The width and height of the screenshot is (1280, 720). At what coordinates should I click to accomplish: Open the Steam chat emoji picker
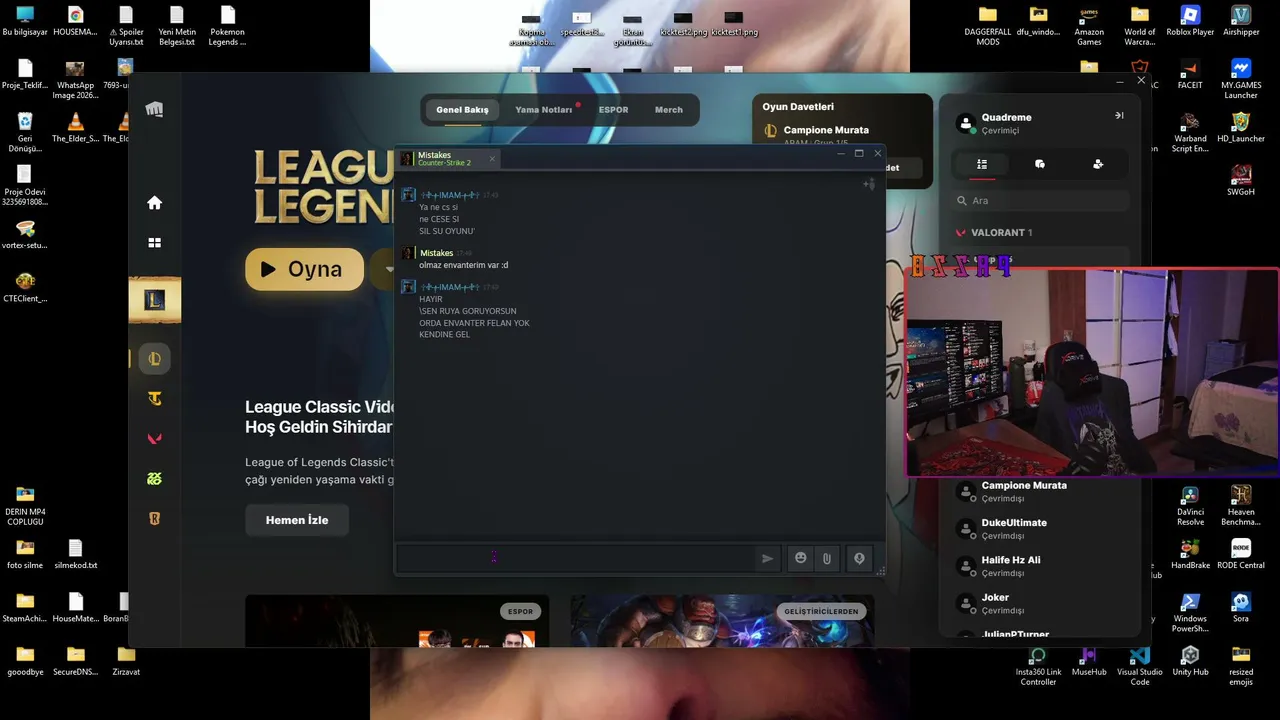pyautogui.click(x=800, y=559)
